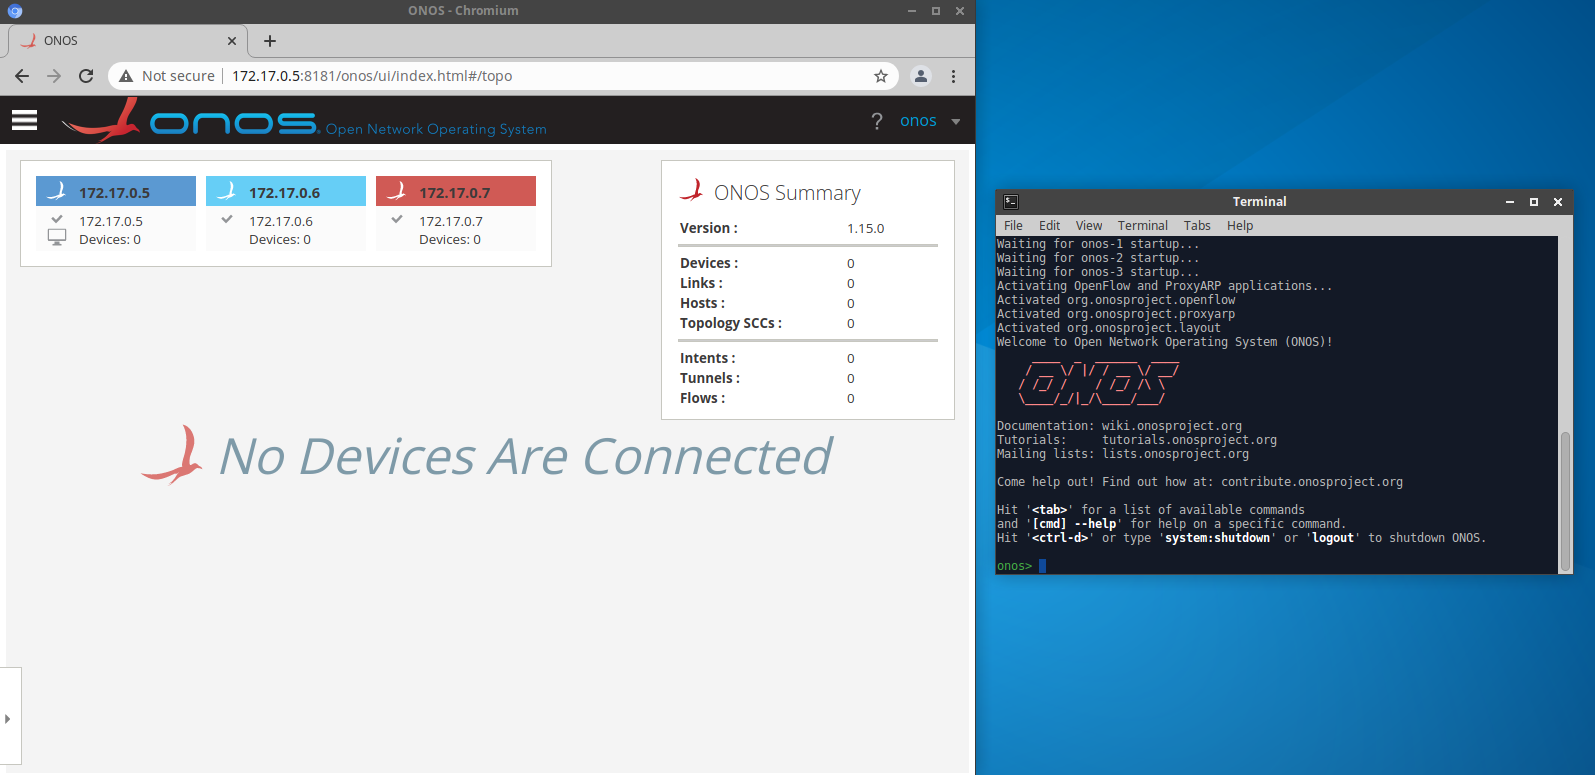Bookmark this page with the star icon
Screen dimensions: 1595x775
[880, 76]
